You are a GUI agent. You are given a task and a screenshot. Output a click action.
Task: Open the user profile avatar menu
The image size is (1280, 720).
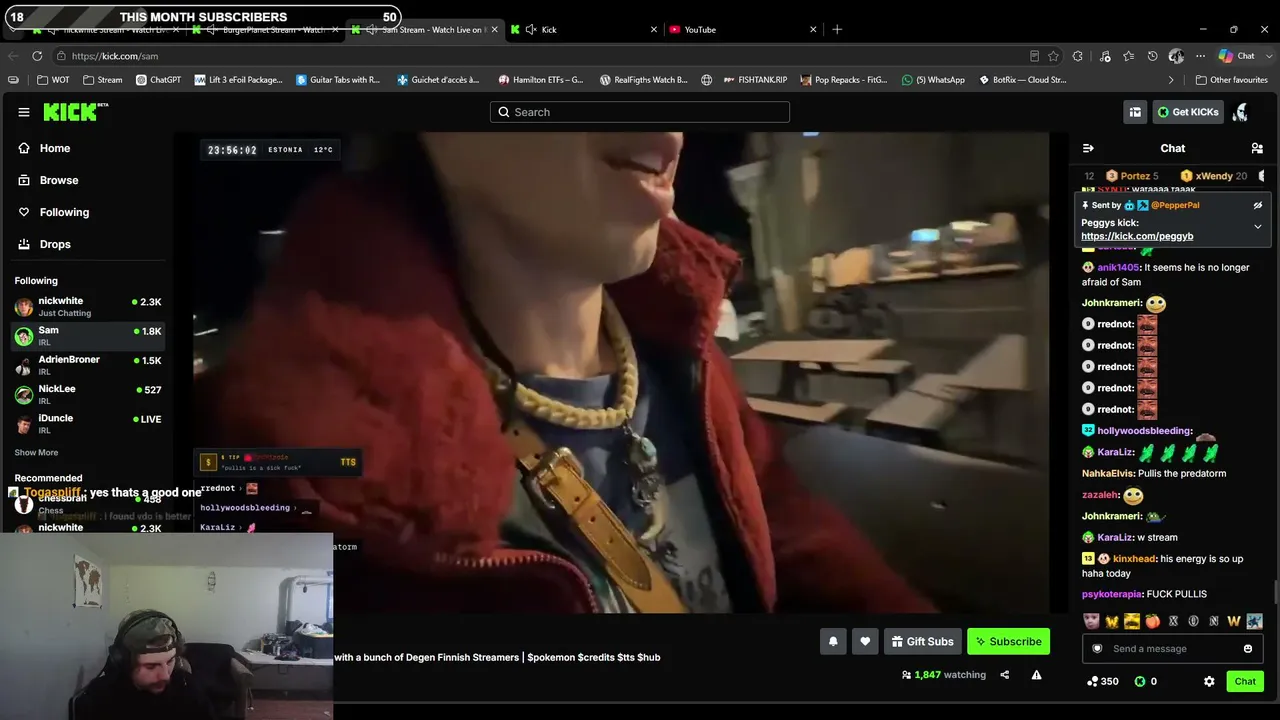click(1241, 112)
